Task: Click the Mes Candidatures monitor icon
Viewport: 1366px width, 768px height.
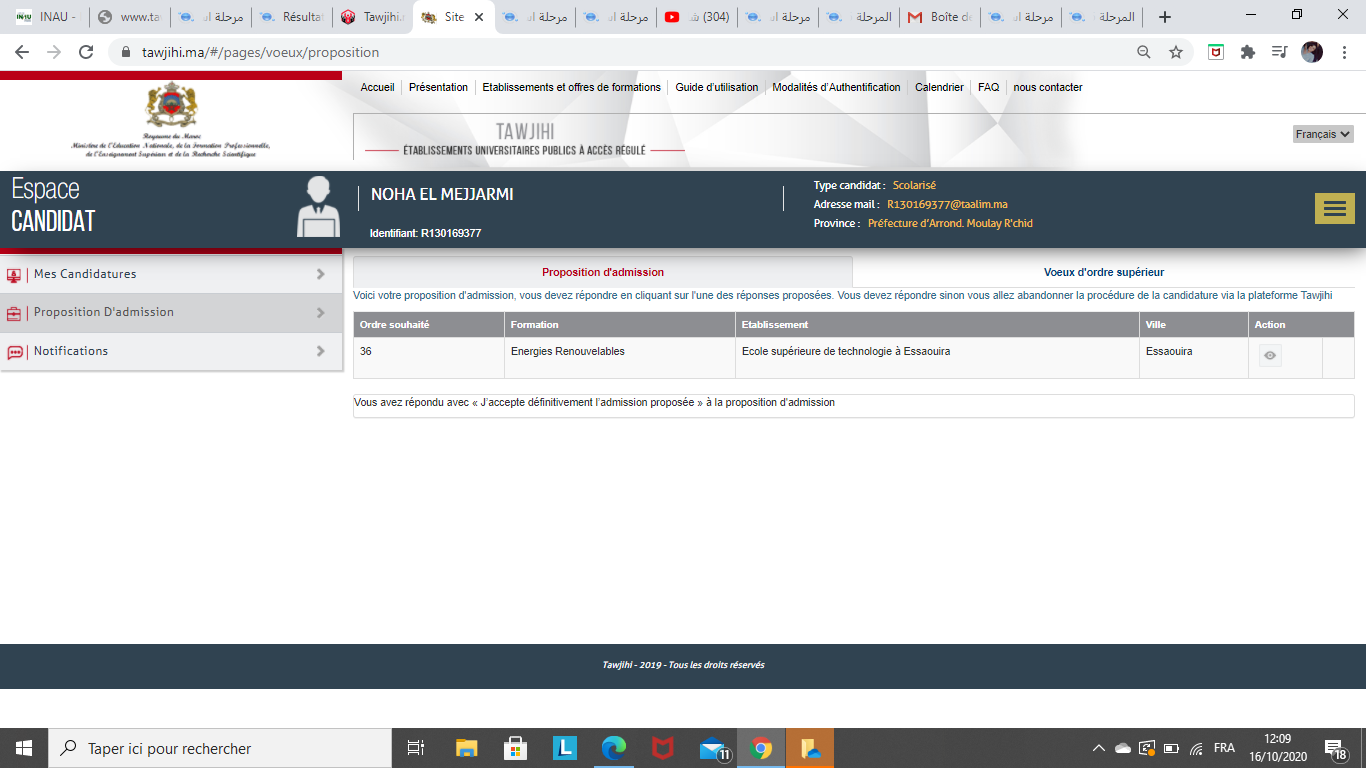Action: (x=15, y=275)
